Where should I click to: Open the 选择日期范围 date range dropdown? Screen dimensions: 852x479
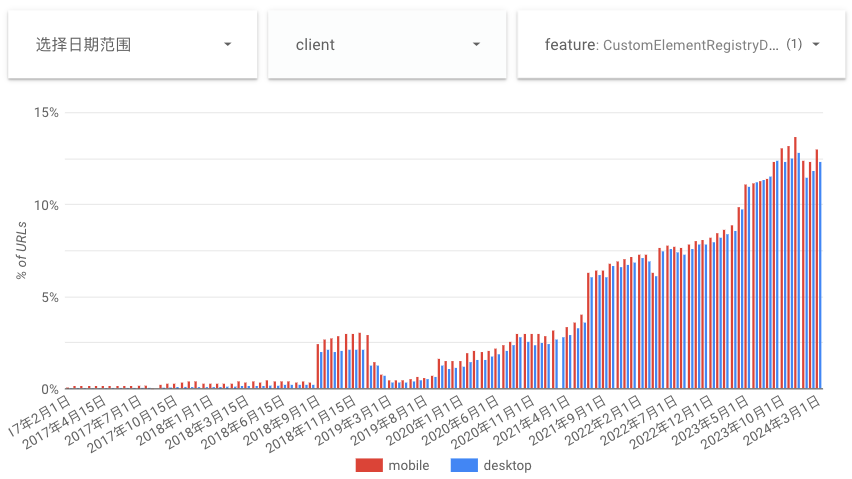pyautogui.click(x=133, y=45)
